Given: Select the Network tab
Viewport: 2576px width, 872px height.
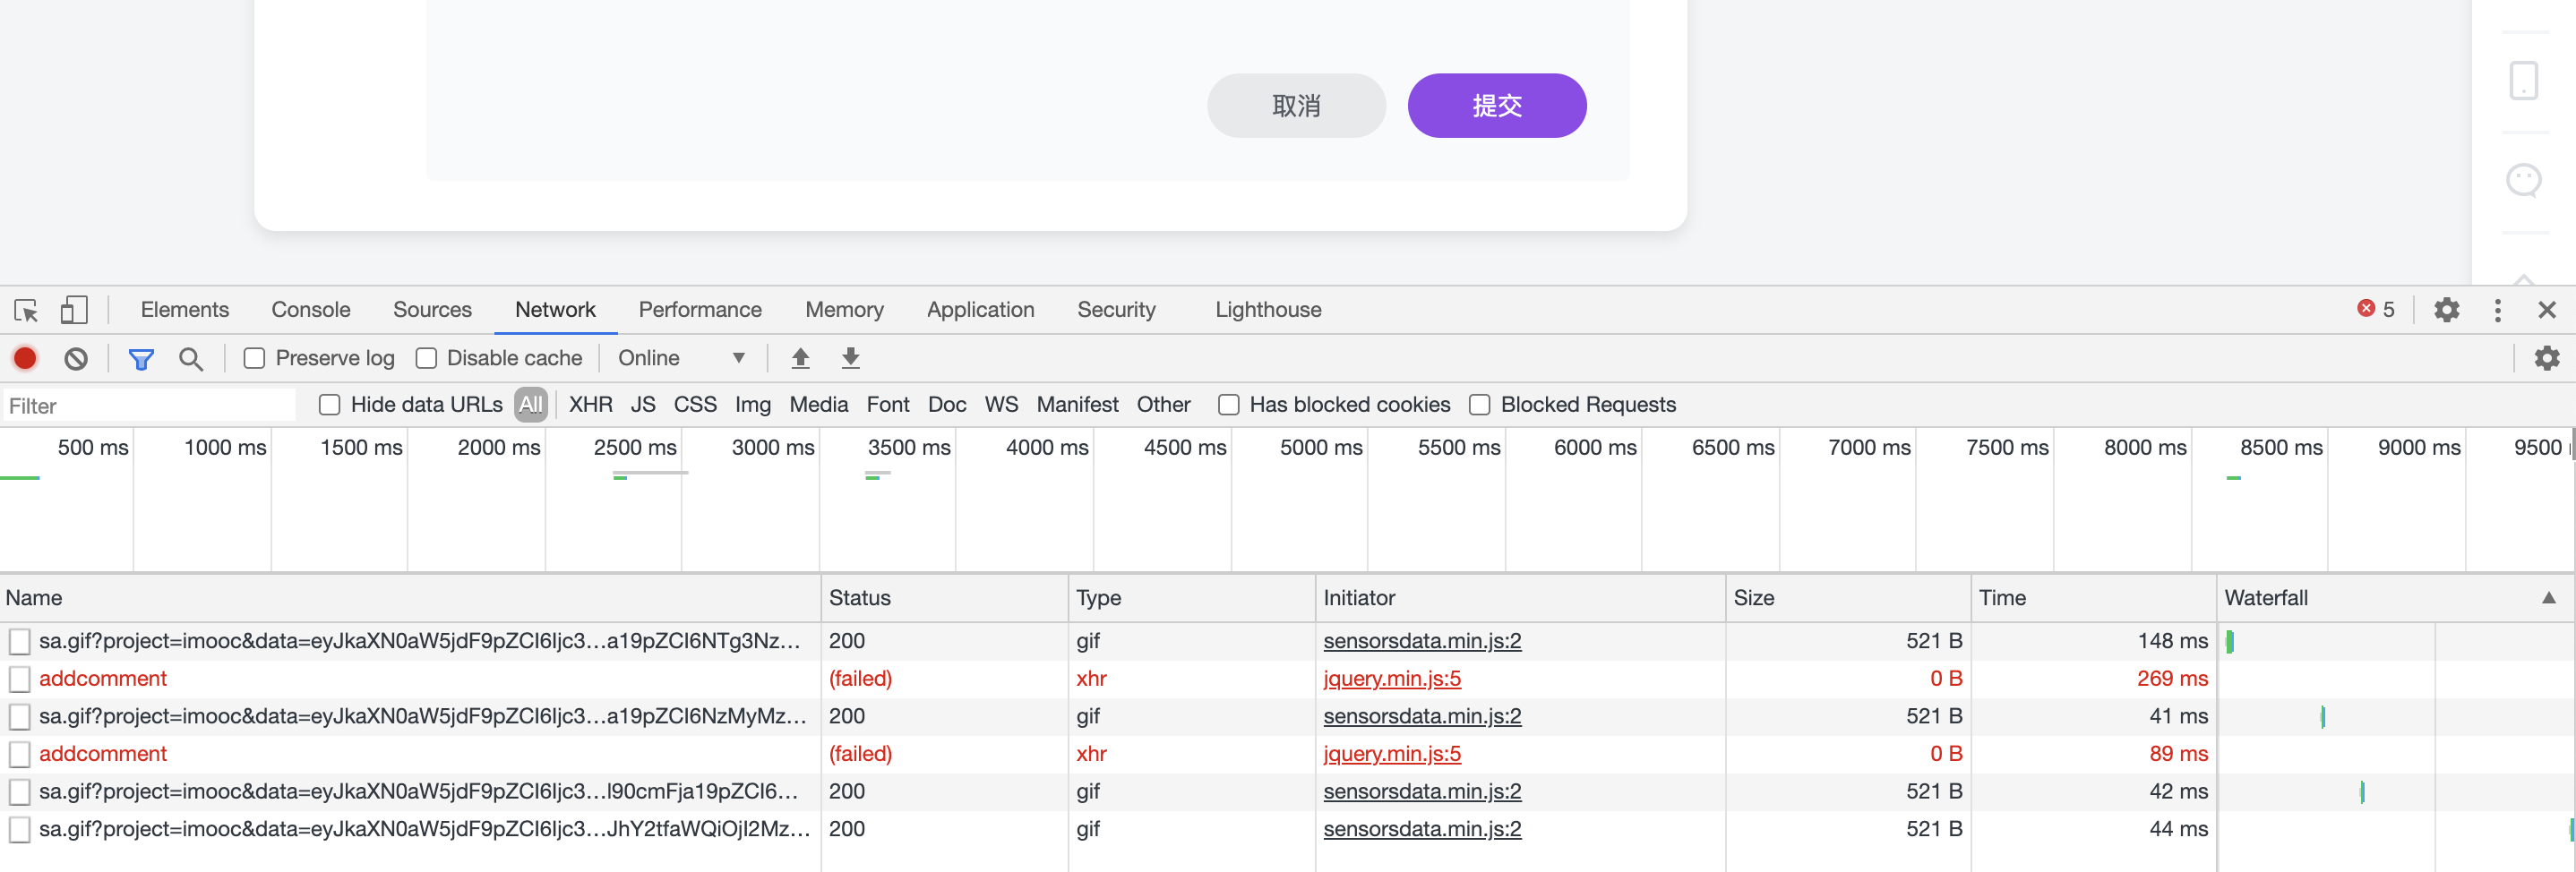Looking at the screenshot, I should coord(555,310).
